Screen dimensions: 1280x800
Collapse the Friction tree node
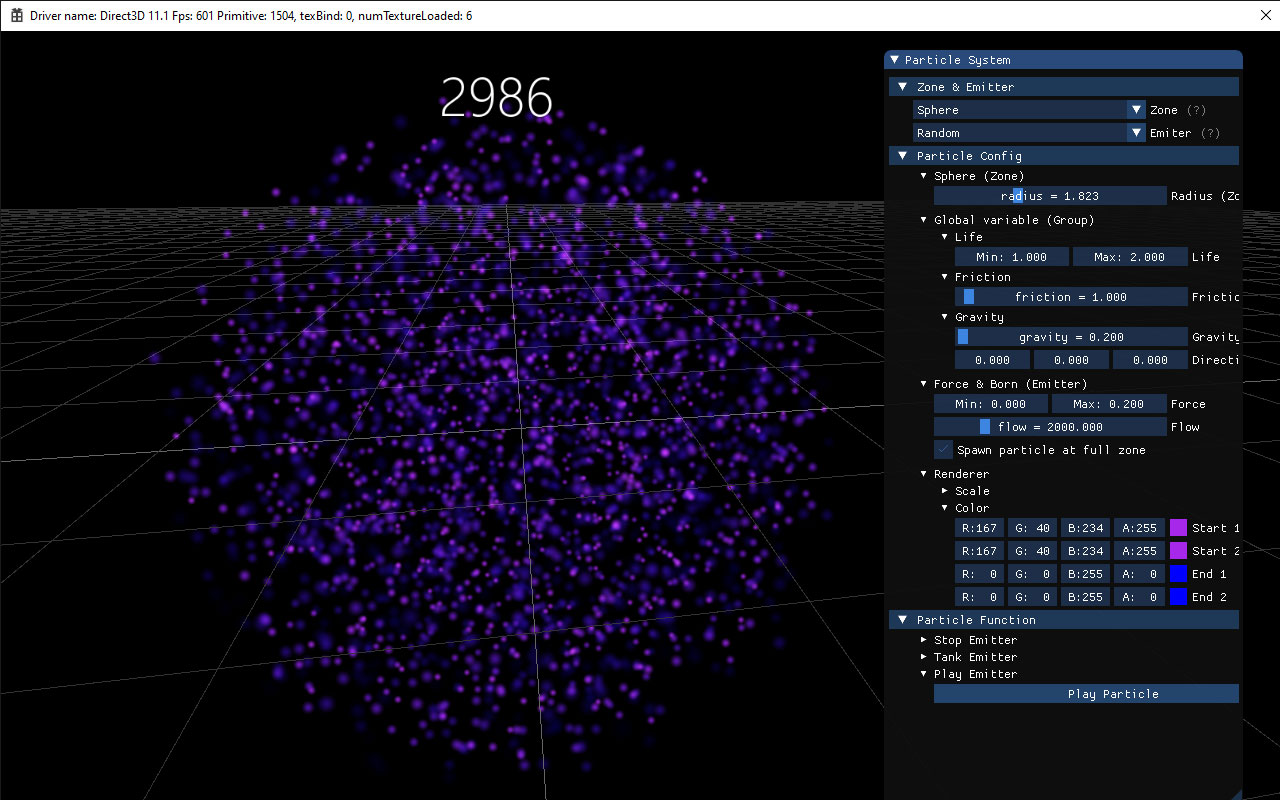(945, 277)
